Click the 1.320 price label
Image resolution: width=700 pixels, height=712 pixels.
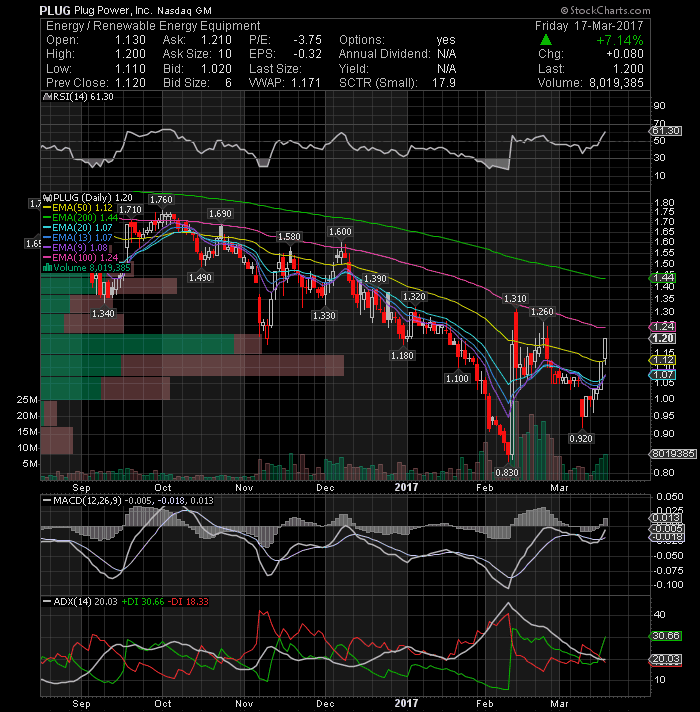(414, 297)
